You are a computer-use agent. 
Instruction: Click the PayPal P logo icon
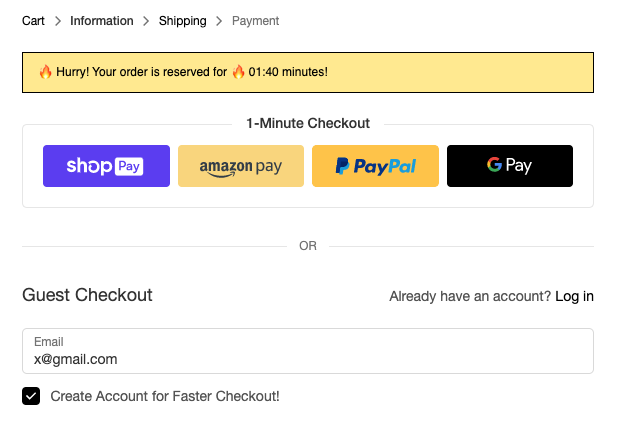coord(342,166)
